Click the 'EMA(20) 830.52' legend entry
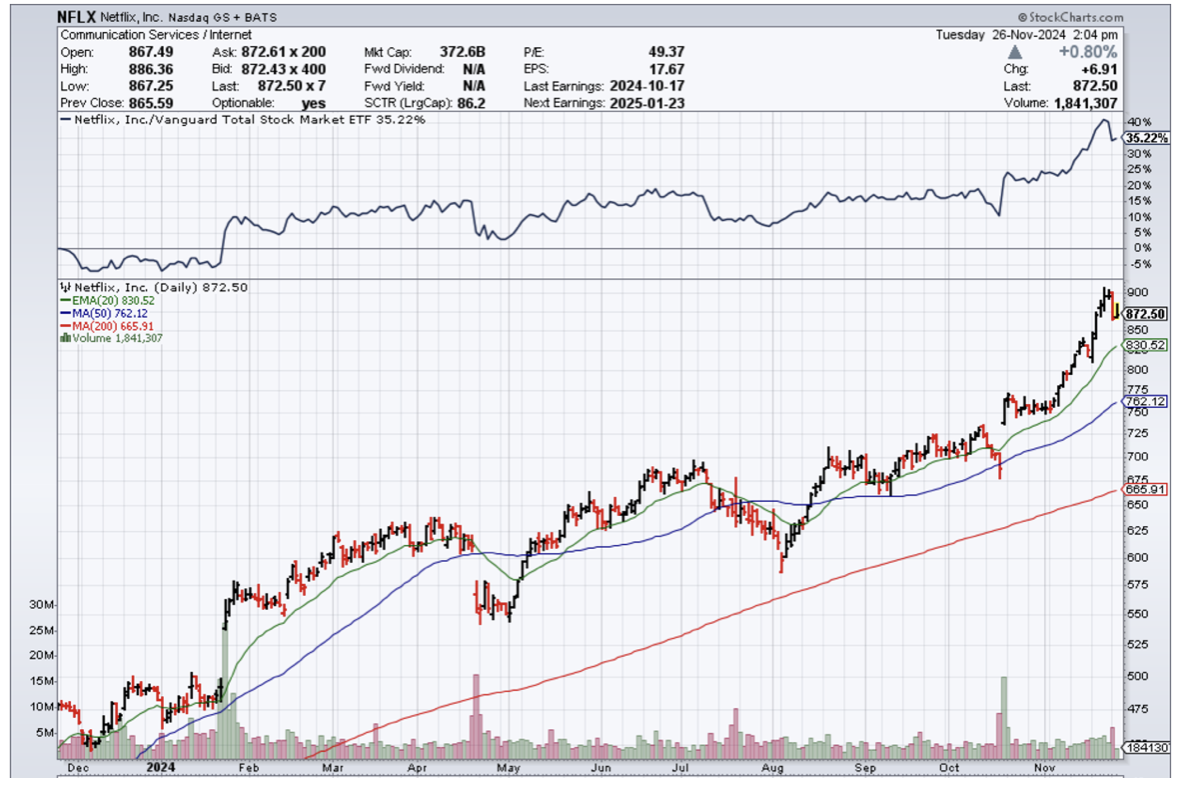The image size is (1182, 786). (113, 301)
